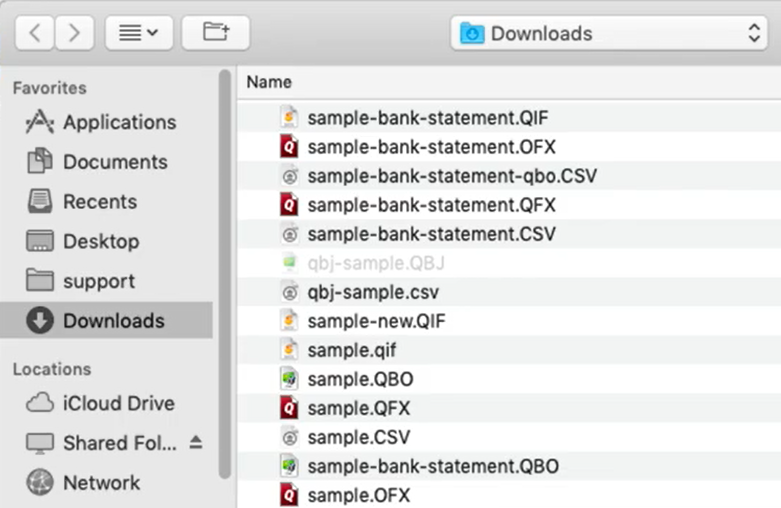781x508 pixels.
Task: Eject the Shared Folder volume
Action: coord(196,442)
